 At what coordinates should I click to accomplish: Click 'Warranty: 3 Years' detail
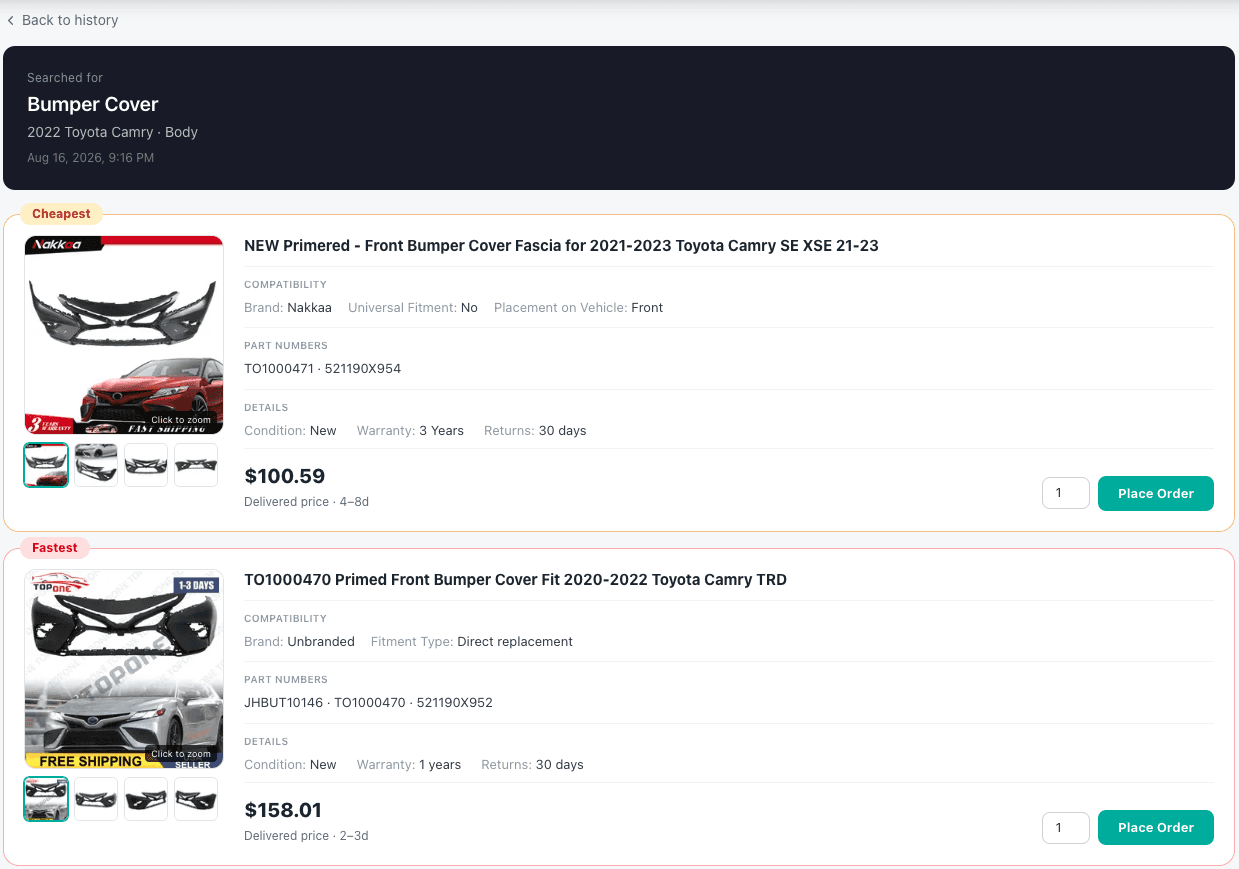(x=408, y=431)
